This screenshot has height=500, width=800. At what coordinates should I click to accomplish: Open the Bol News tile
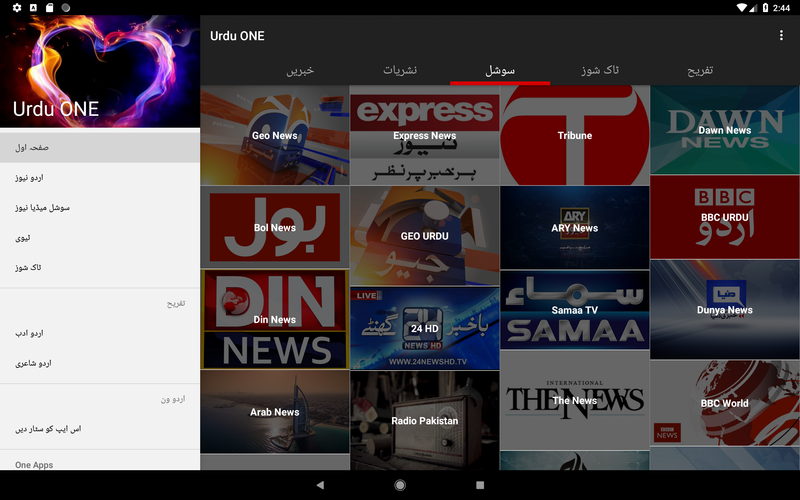point(274,228)
